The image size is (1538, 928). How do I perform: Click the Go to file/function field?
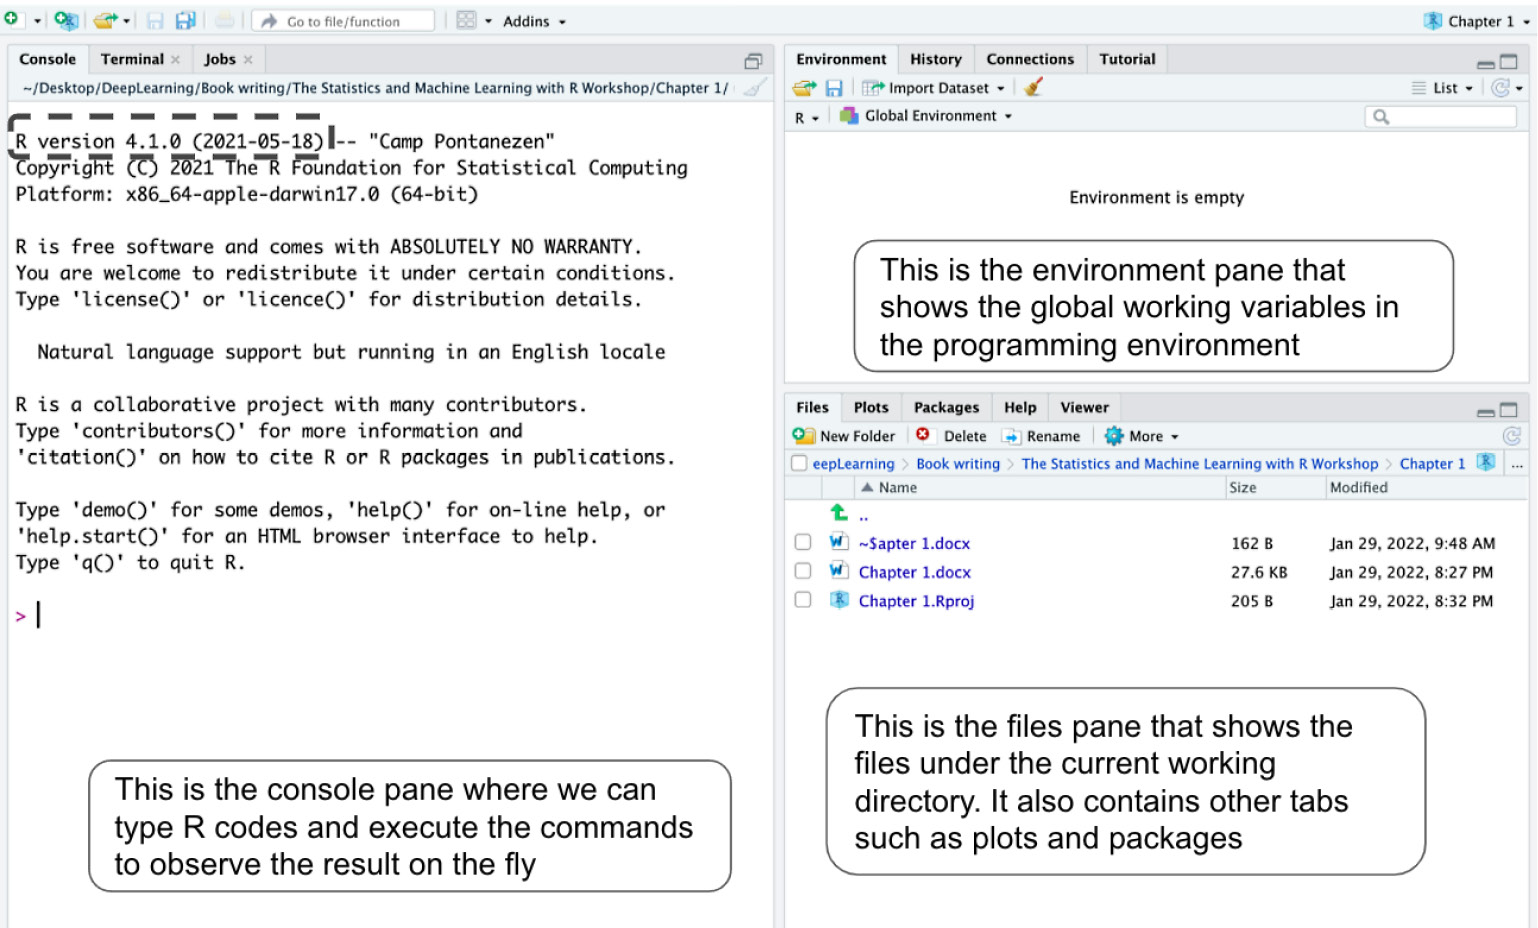pos(343,21)
